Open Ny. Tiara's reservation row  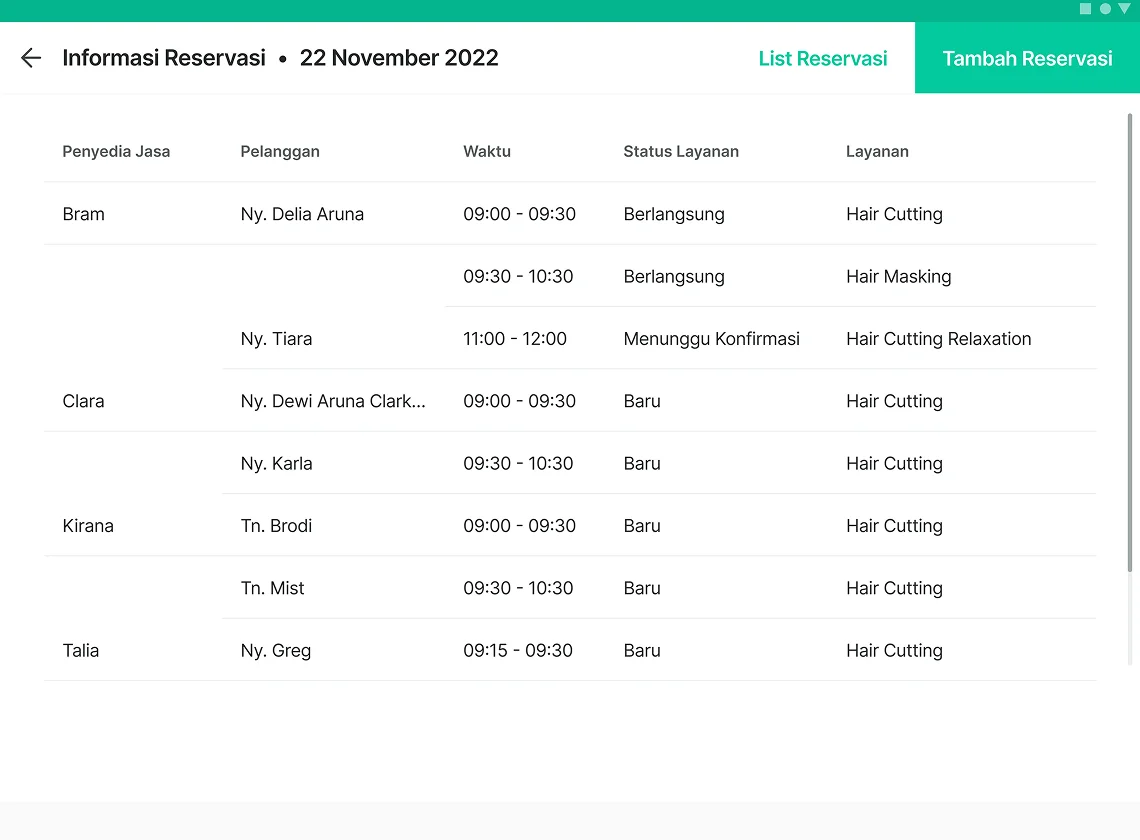coord(659,339)
